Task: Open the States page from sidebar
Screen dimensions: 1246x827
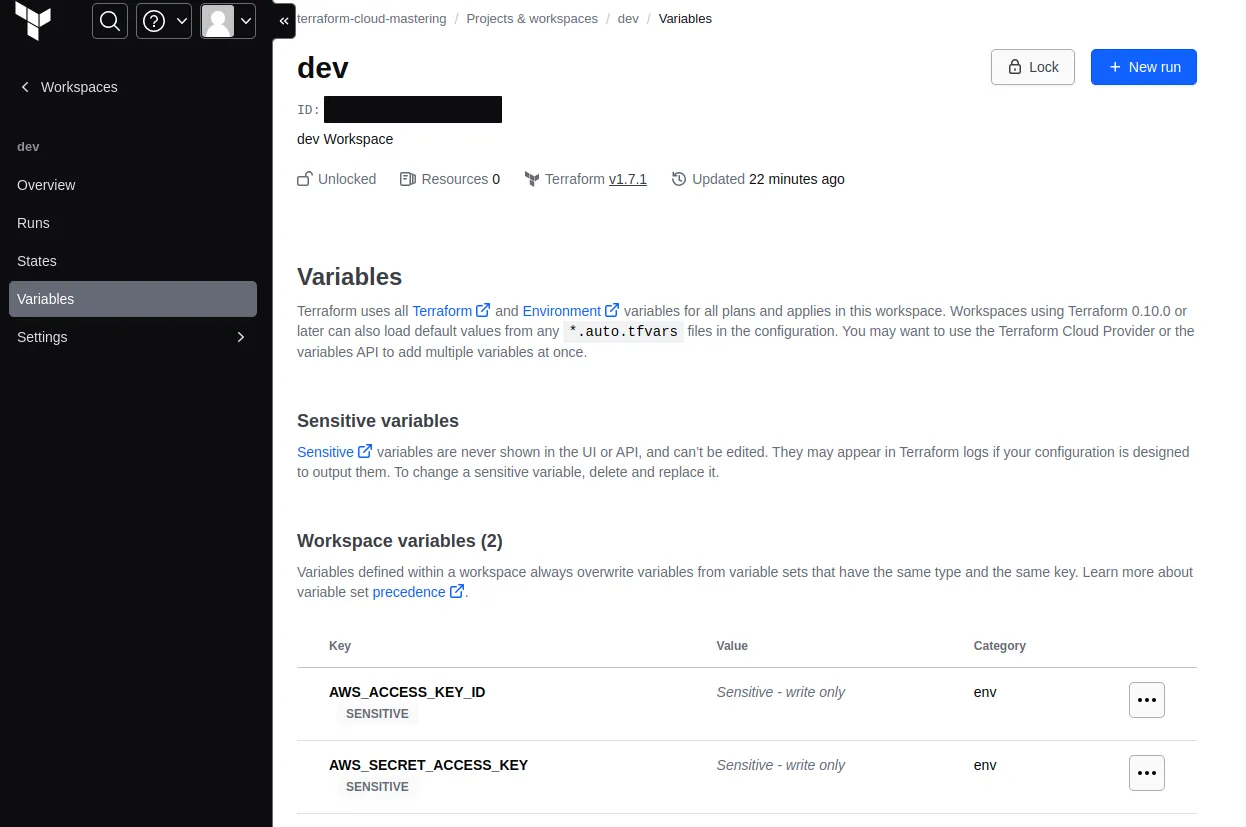Action: (37, 261)
